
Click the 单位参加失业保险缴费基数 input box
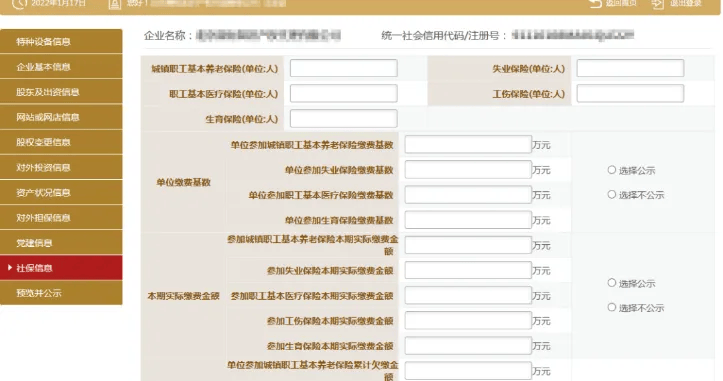tap(468, 170)
